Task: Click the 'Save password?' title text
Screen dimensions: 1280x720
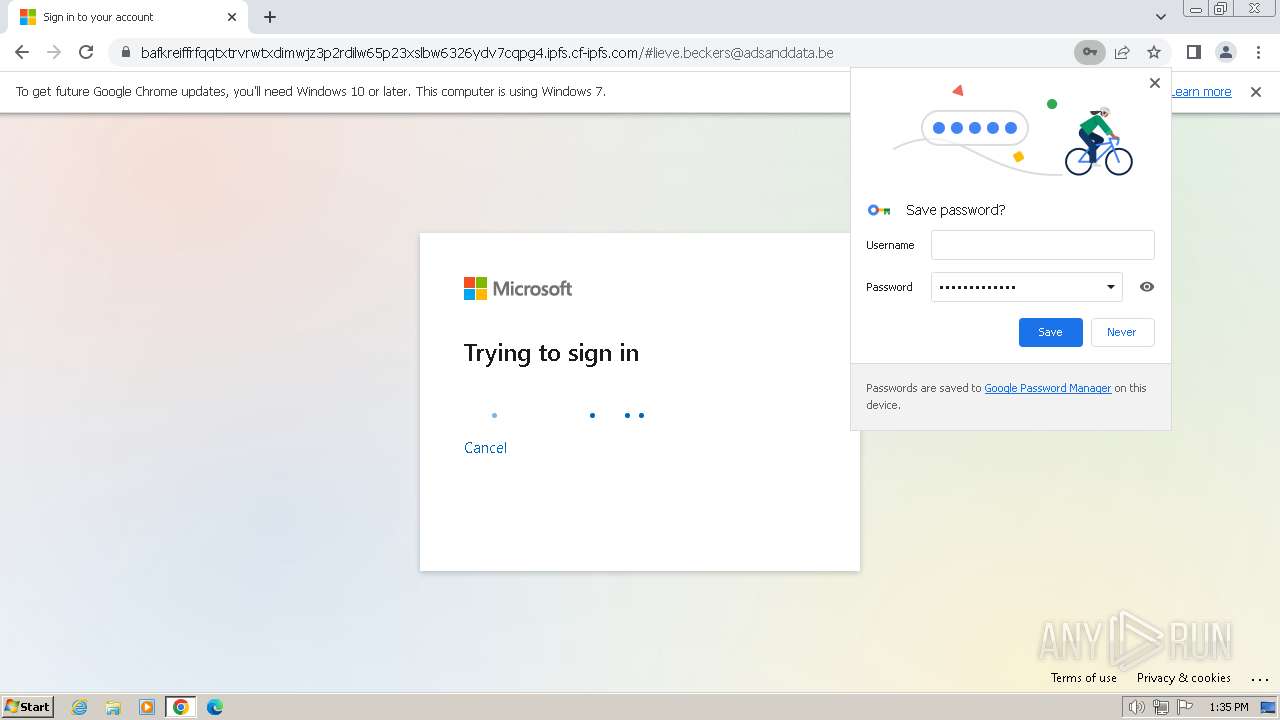Action: (x=955, y=210)
